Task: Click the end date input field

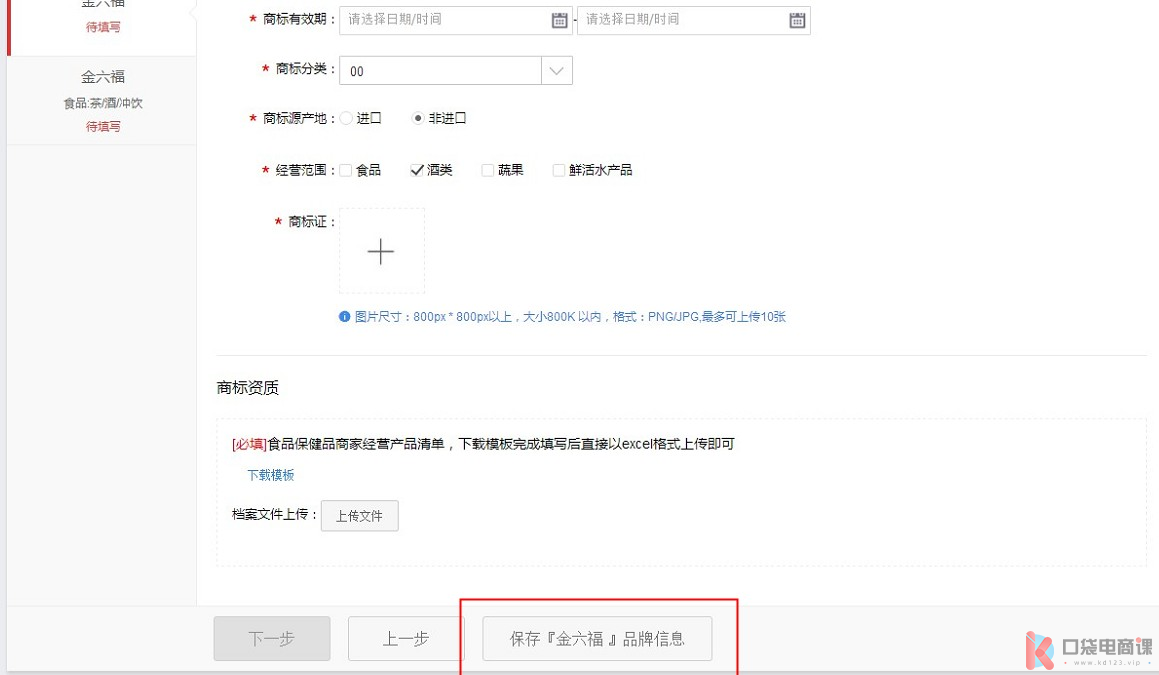Action: pos(682,20)
